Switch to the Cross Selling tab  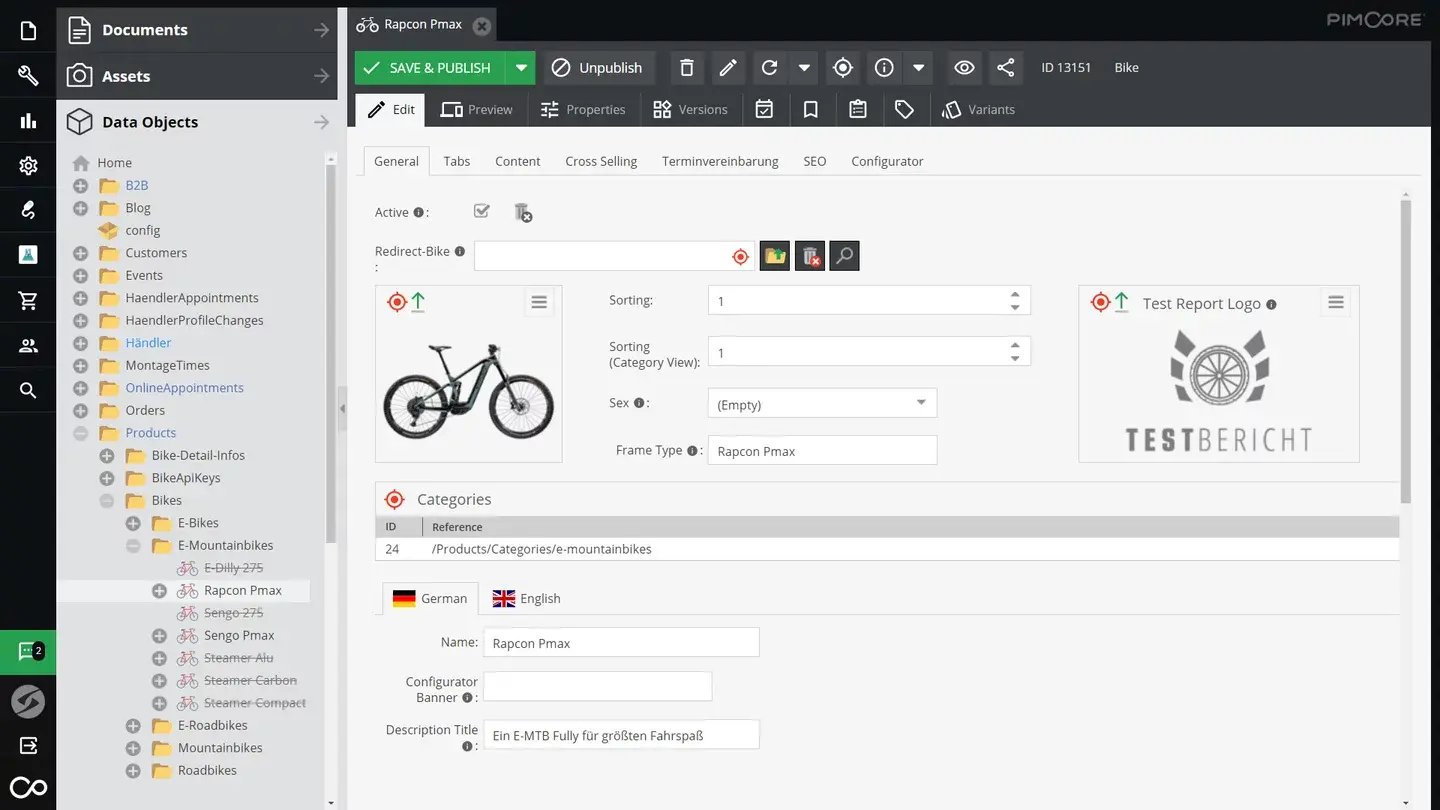click(x=601, y=161)
